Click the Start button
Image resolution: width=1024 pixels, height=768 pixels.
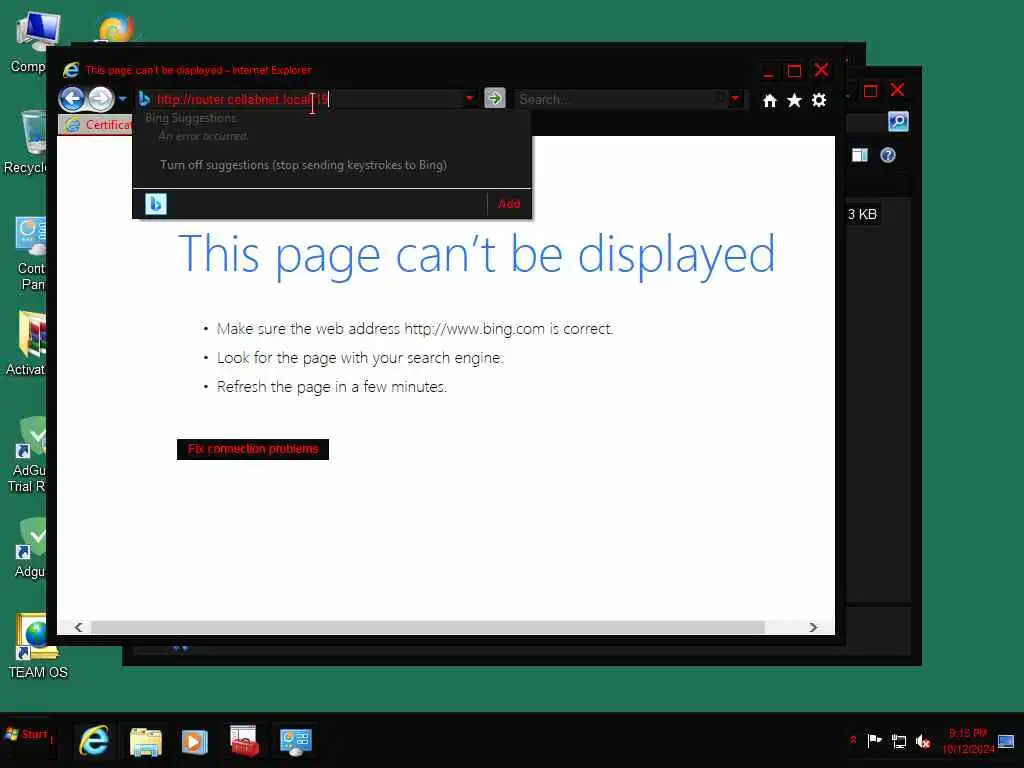click(x=27, y=735)
